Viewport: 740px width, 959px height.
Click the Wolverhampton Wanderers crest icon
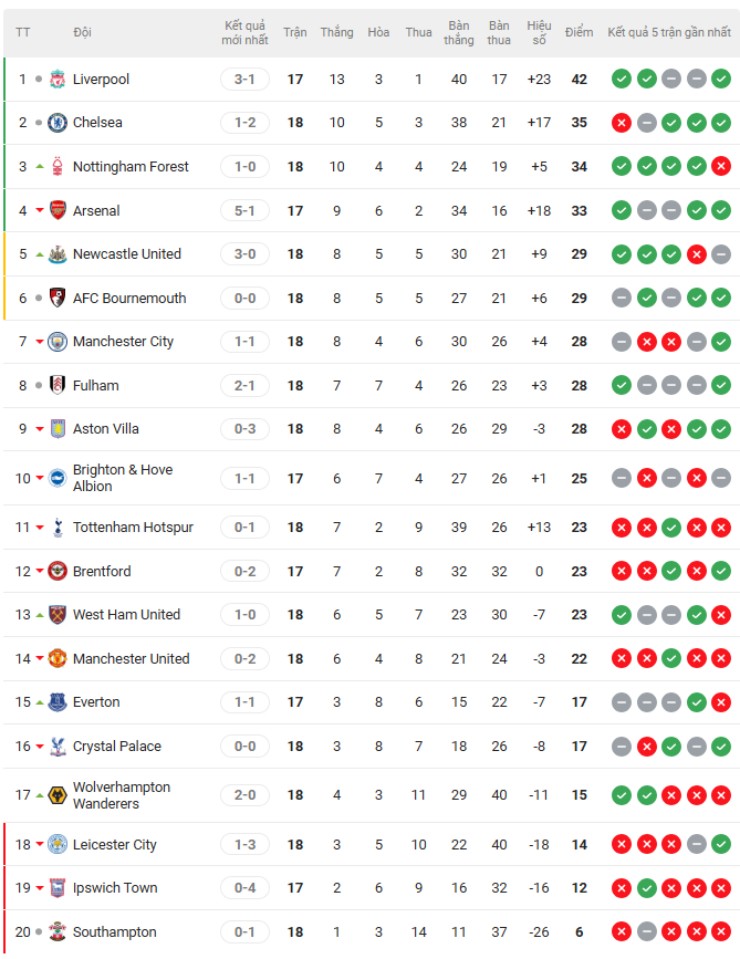(x=58, y=795)
